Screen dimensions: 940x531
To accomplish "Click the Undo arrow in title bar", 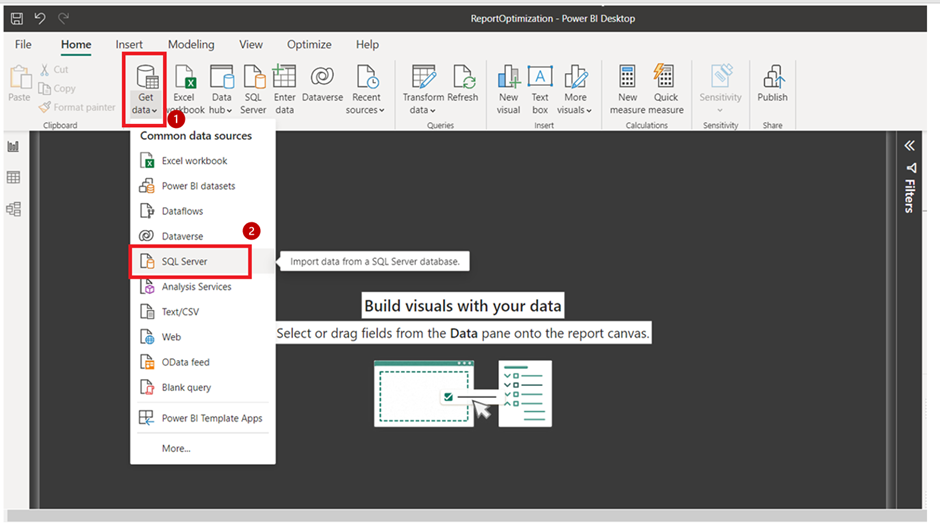I will pos(40,18).
